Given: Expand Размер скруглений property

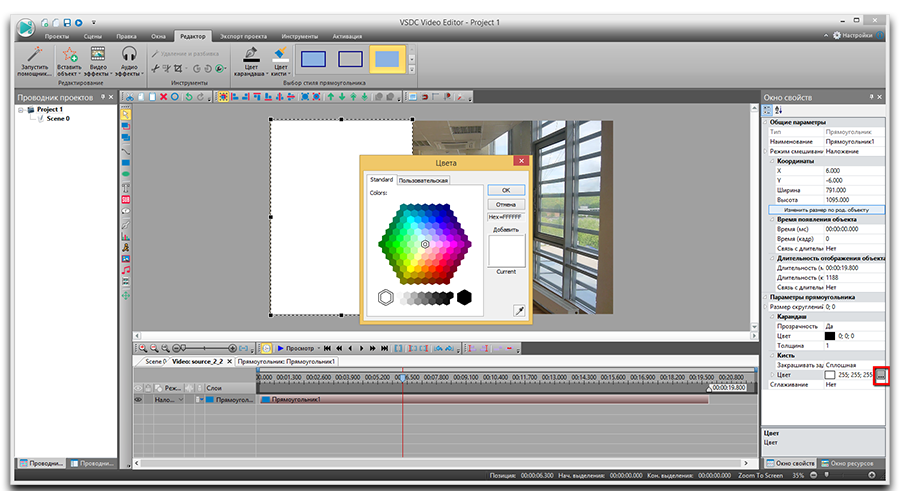Looking at the screenshot, I should (765, 307).
